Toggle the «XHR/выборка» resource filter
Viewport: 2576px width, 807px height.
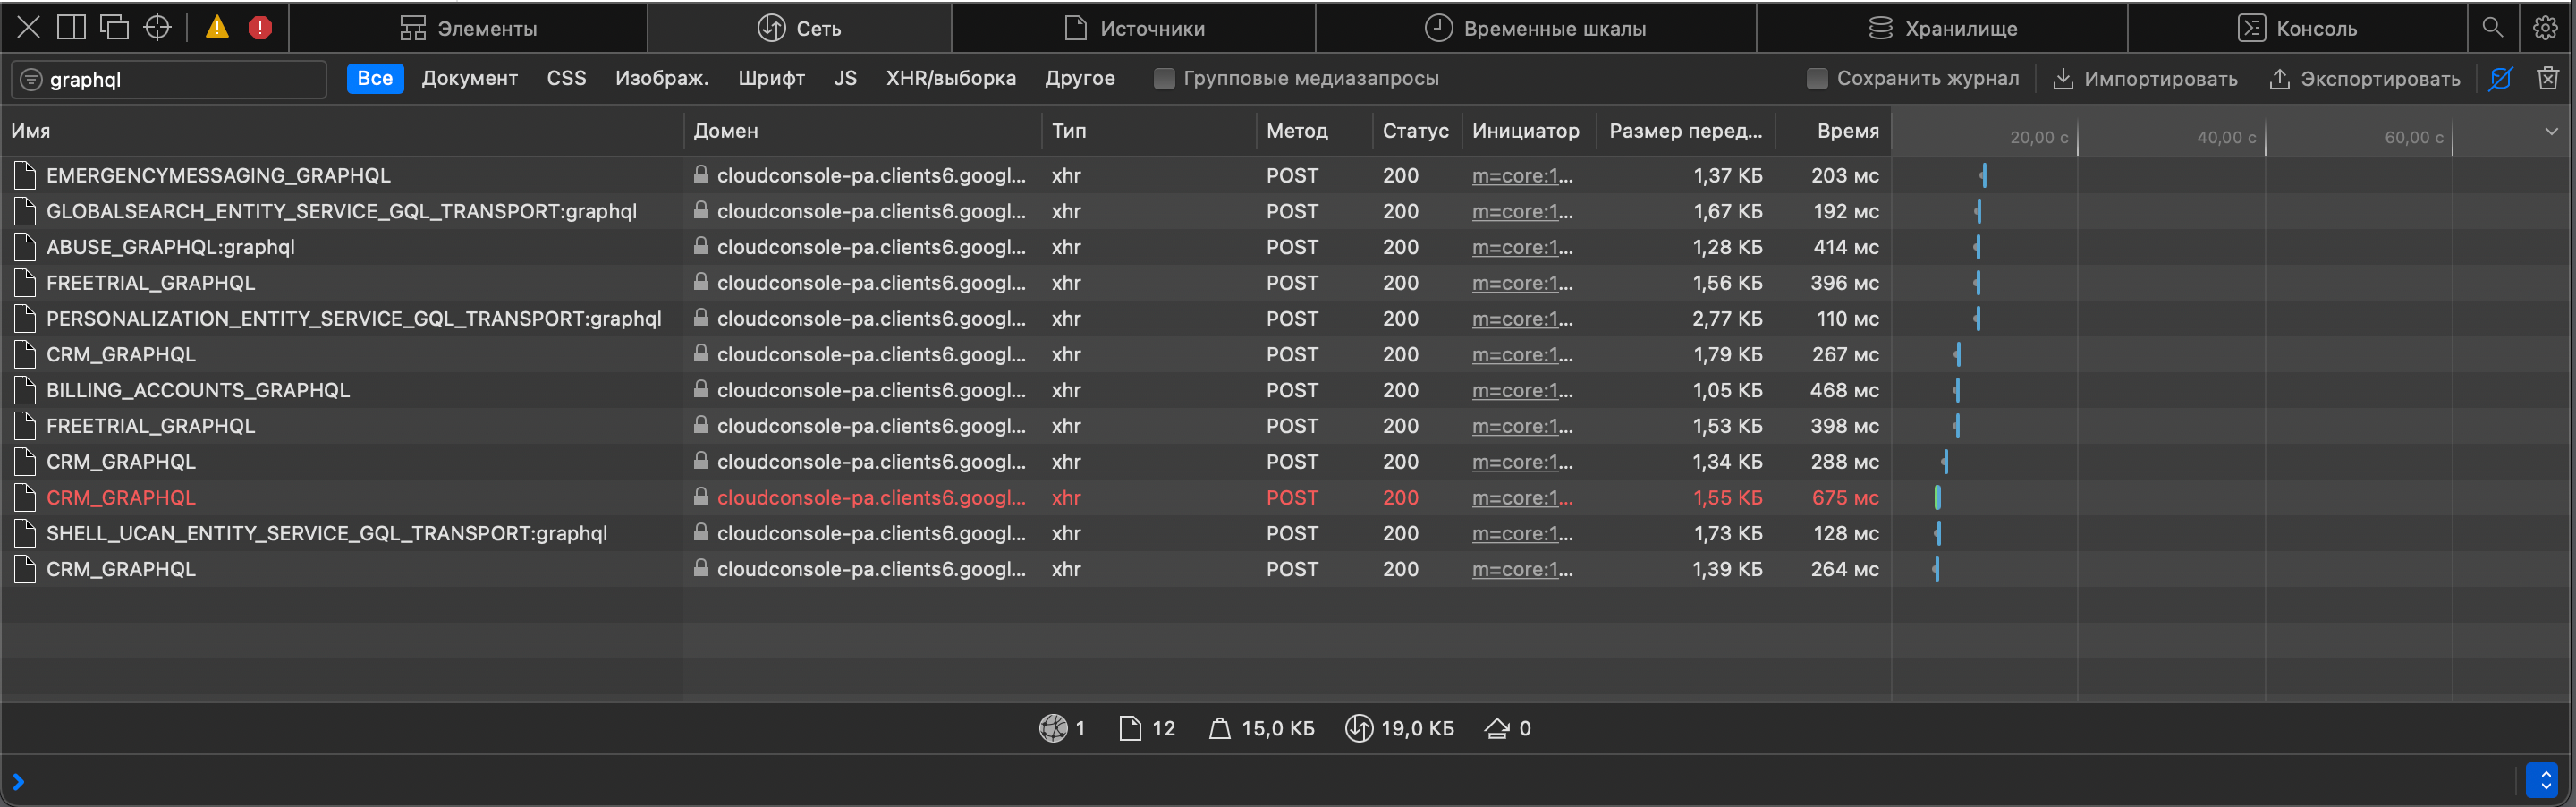click(x=951, y=78)
